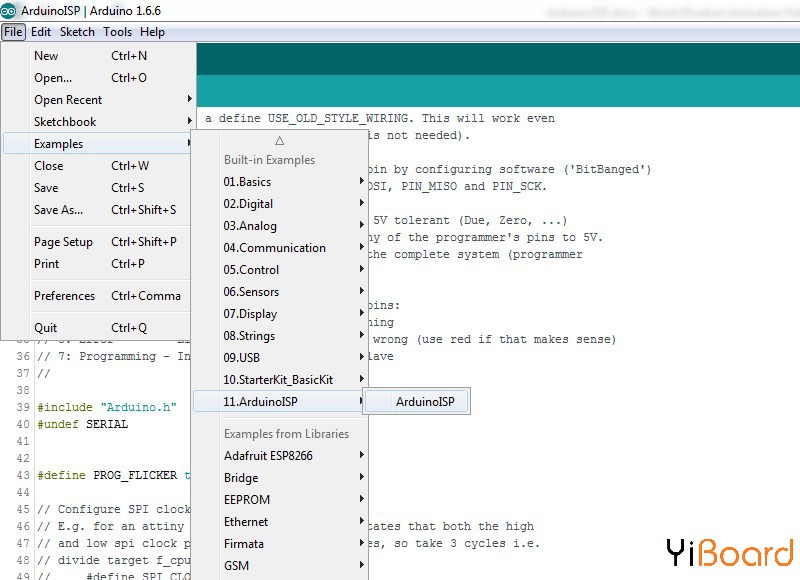
Task: Expand the 03.Analog examples
Action: [x=280, y=225]
